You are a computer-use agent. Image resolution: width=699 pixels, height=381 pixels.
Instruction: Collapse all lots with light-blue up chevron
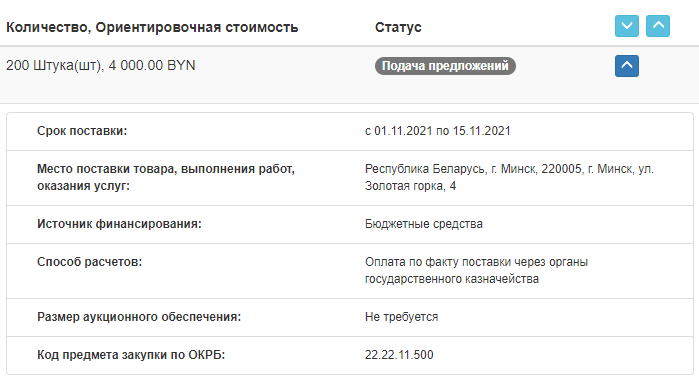click(658, 26)
